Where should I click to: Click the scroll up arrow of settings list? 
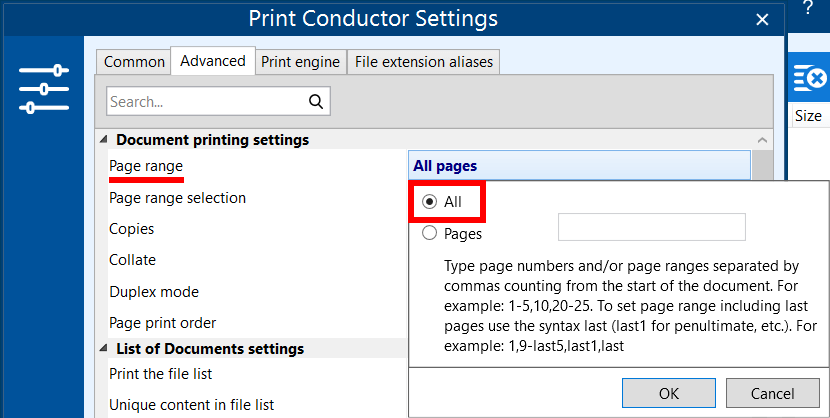pos(762,140)
